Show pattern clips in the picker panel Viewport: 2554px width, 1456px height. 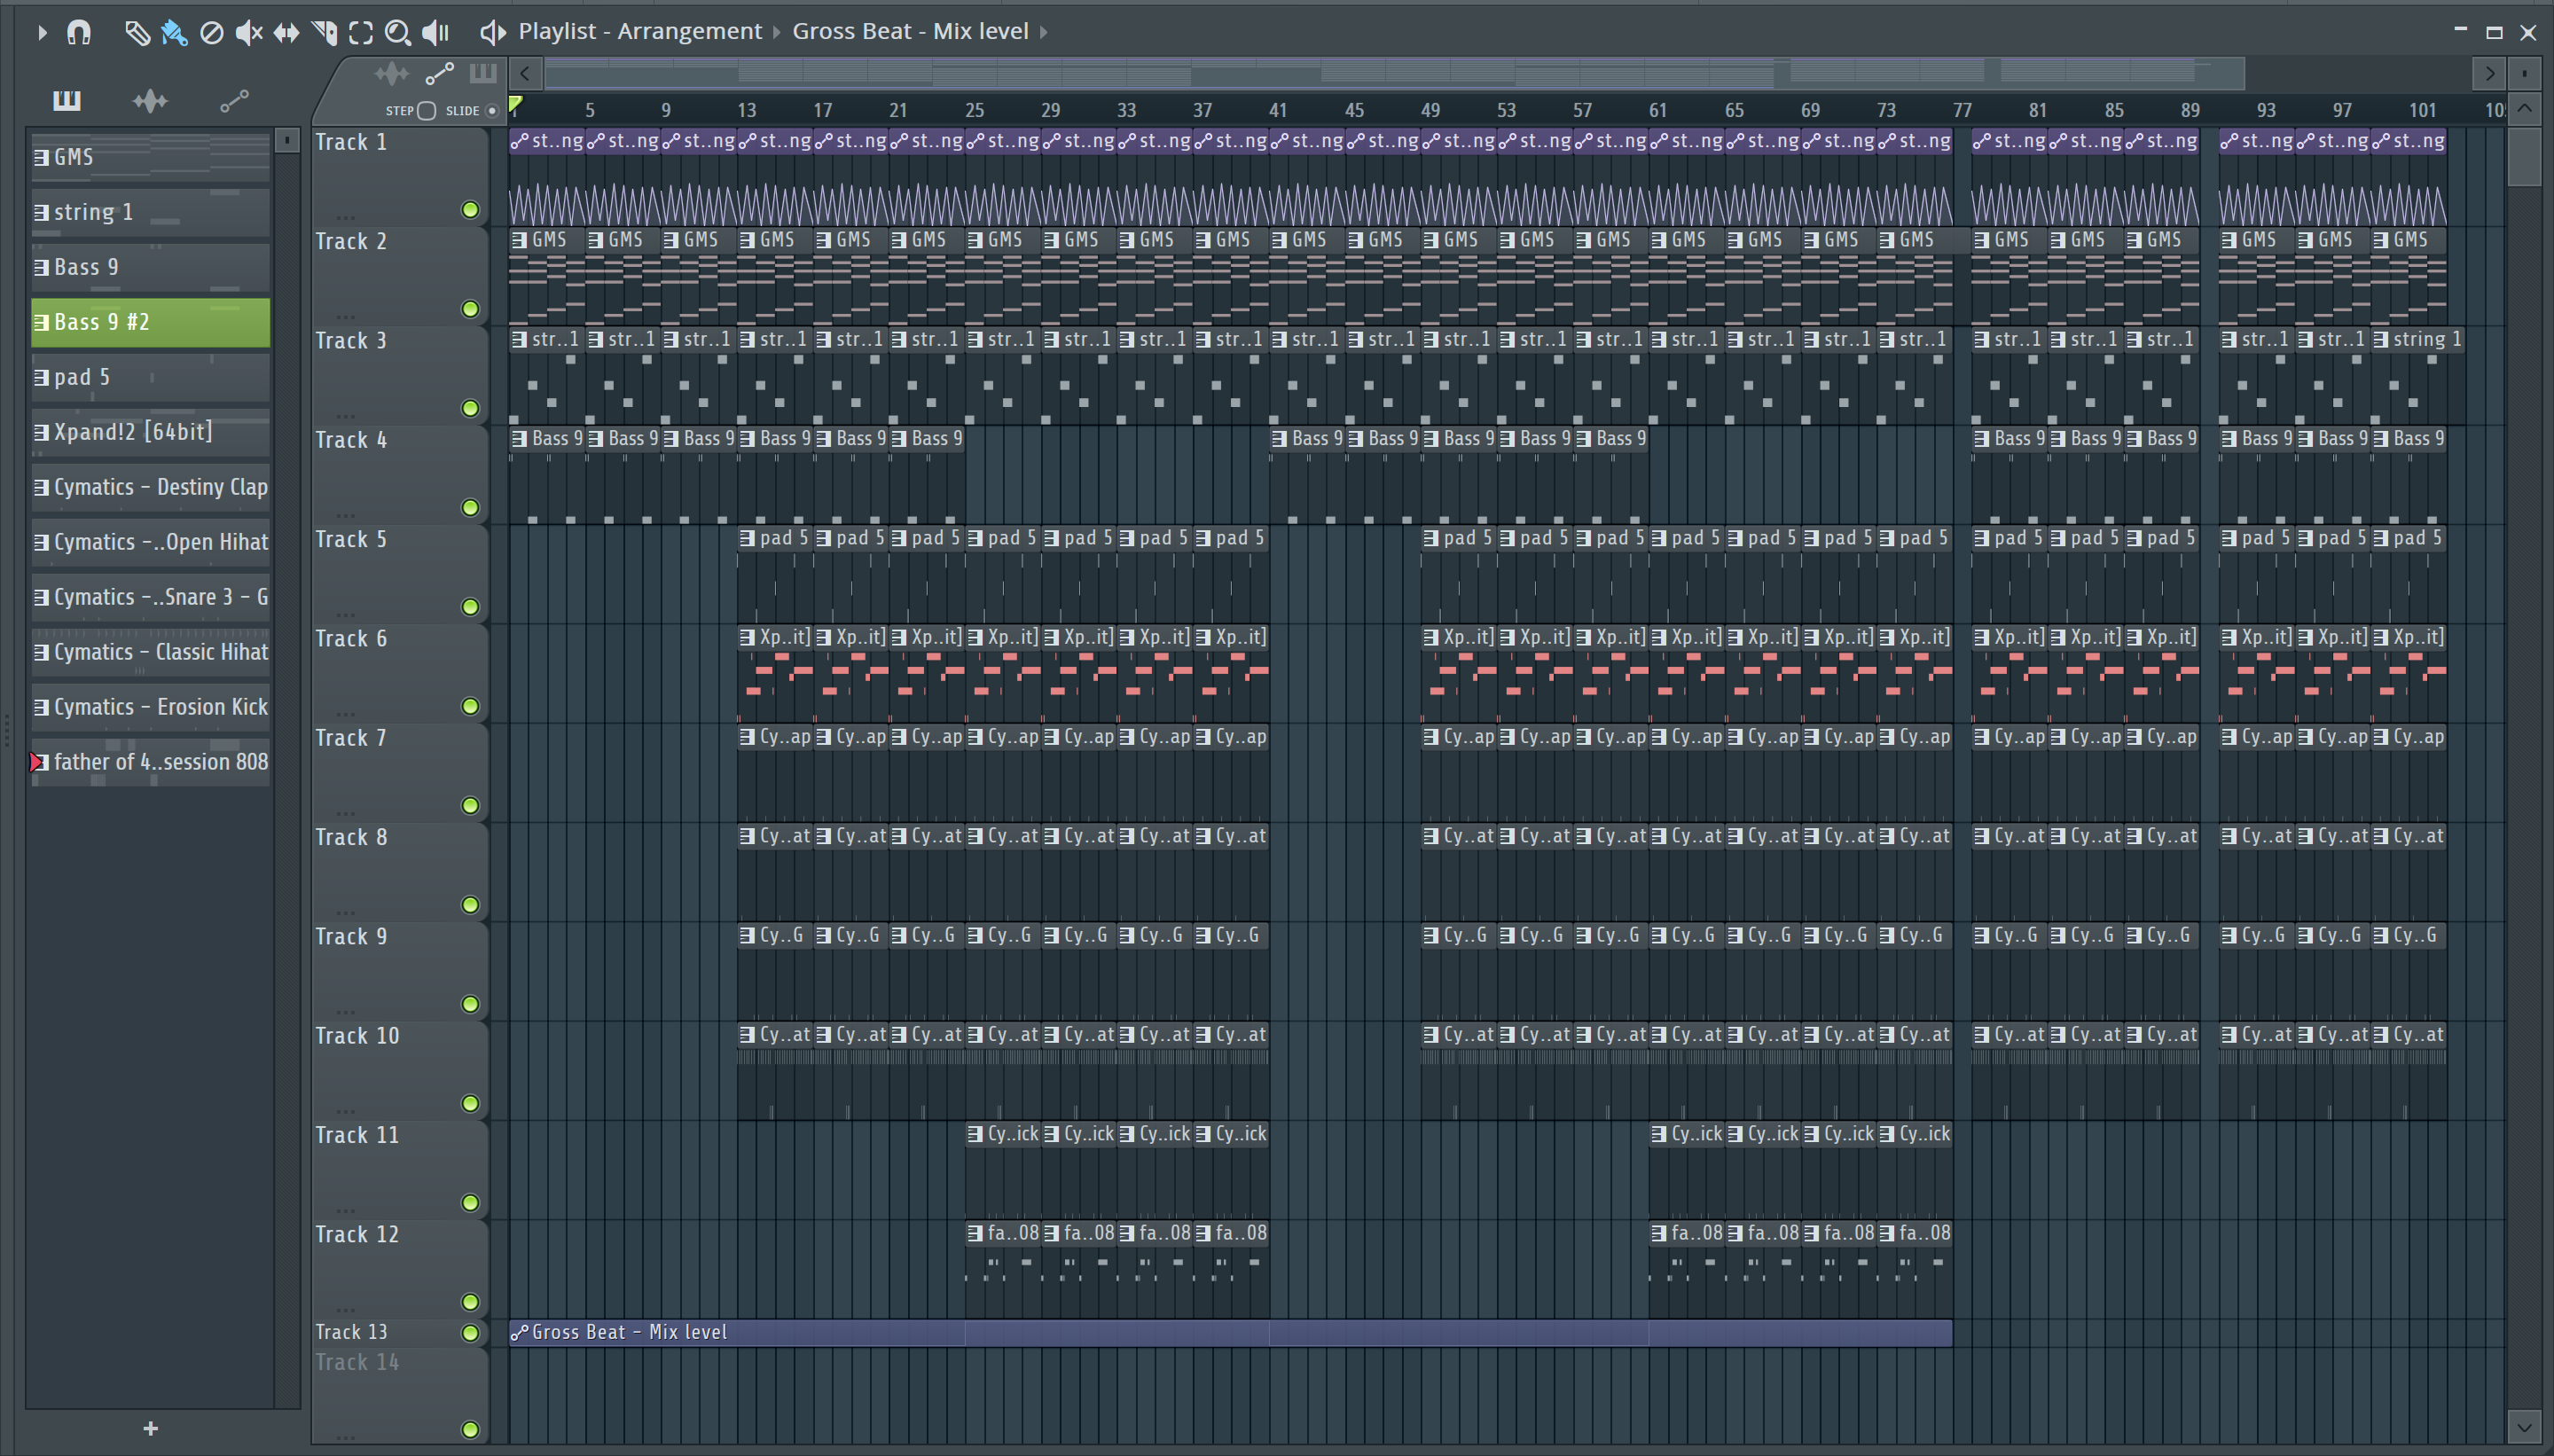click(x=67, y=100)
